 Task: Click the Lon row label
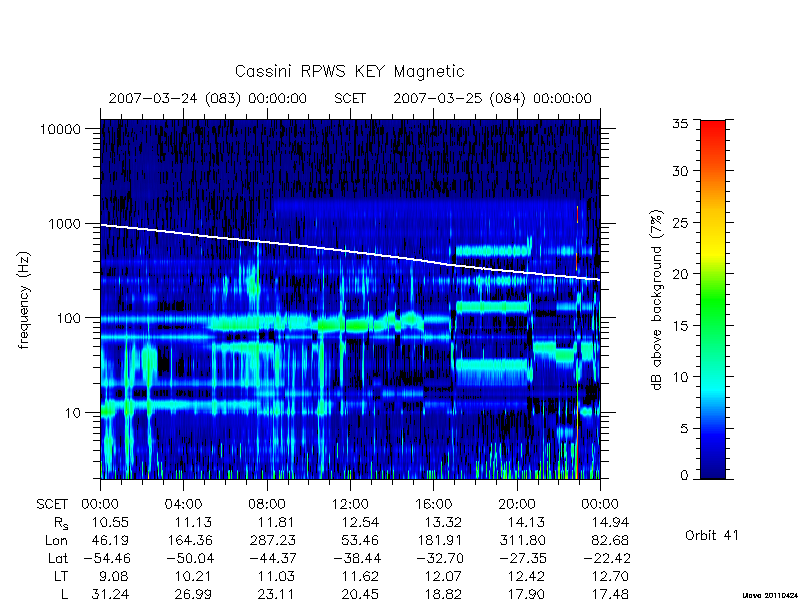57,540
